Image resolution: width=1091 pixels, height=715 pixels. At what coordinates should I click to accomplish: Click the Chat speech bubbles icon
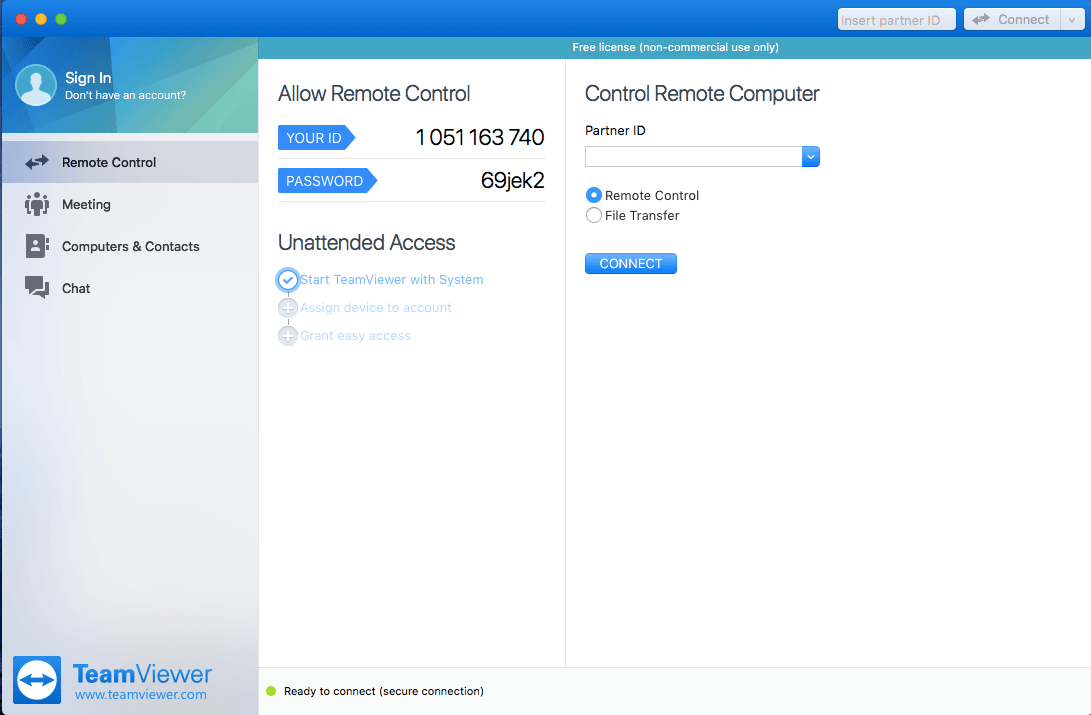(37, 288)
